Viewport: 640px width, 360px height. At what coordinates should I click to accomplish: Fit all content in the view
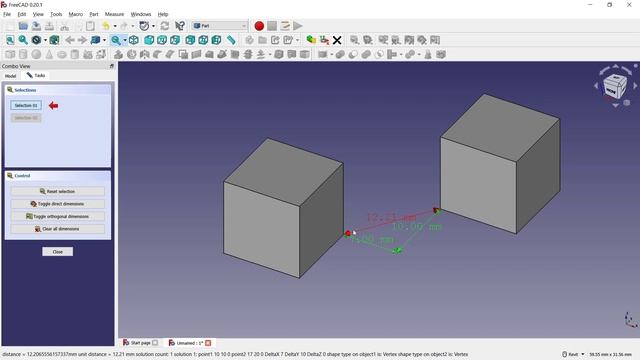click(x=10, y=40)
